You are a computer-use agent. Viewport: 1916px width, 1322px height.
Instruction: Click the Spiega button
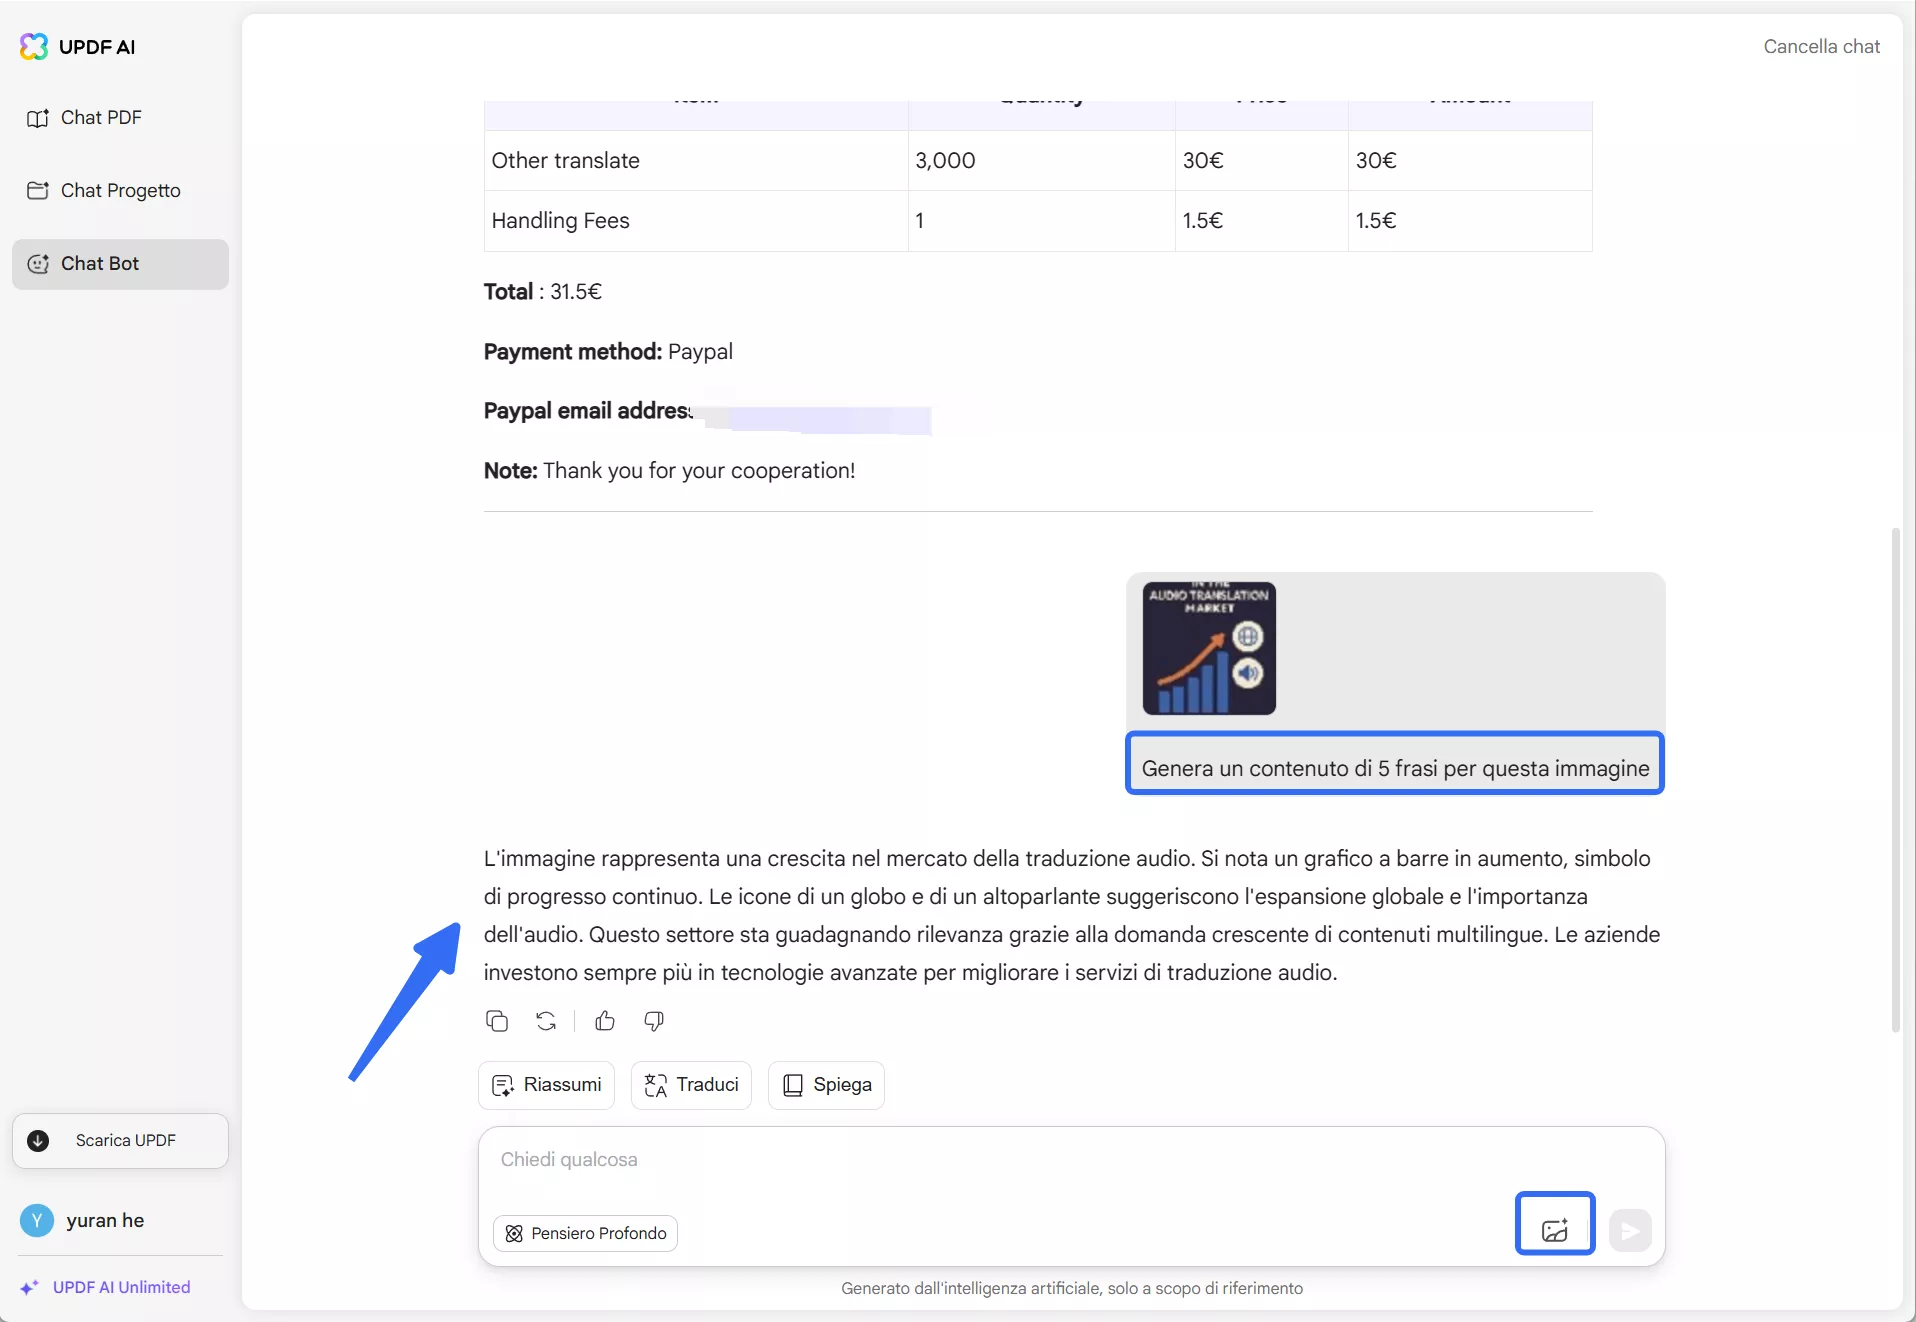[826, 1085]
